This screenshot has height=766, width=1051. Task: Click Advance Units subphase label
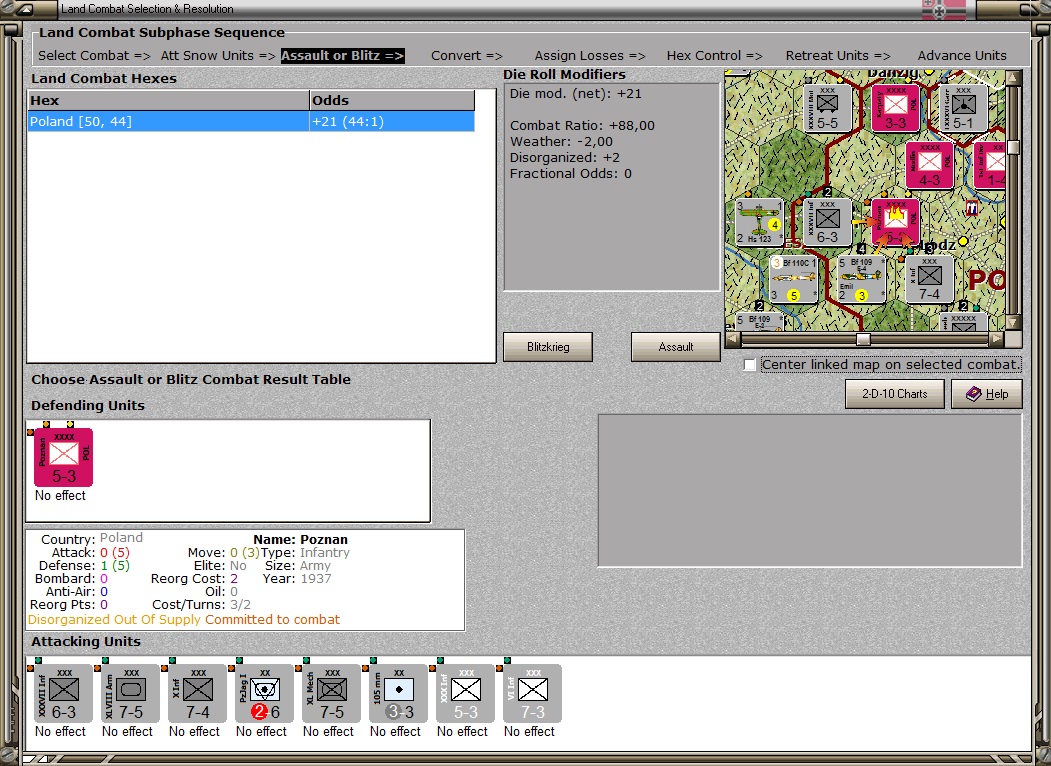click(x=962, y=56)
